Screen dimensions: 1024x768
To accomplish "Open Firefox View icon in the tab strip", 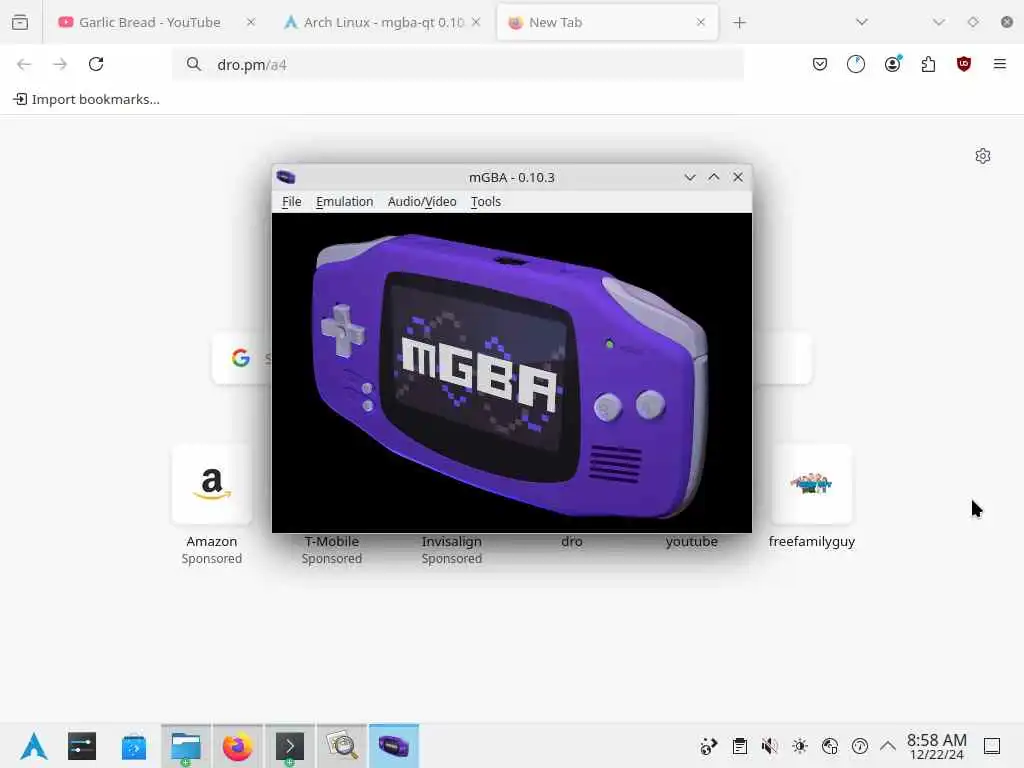I will tap(20, 22).
